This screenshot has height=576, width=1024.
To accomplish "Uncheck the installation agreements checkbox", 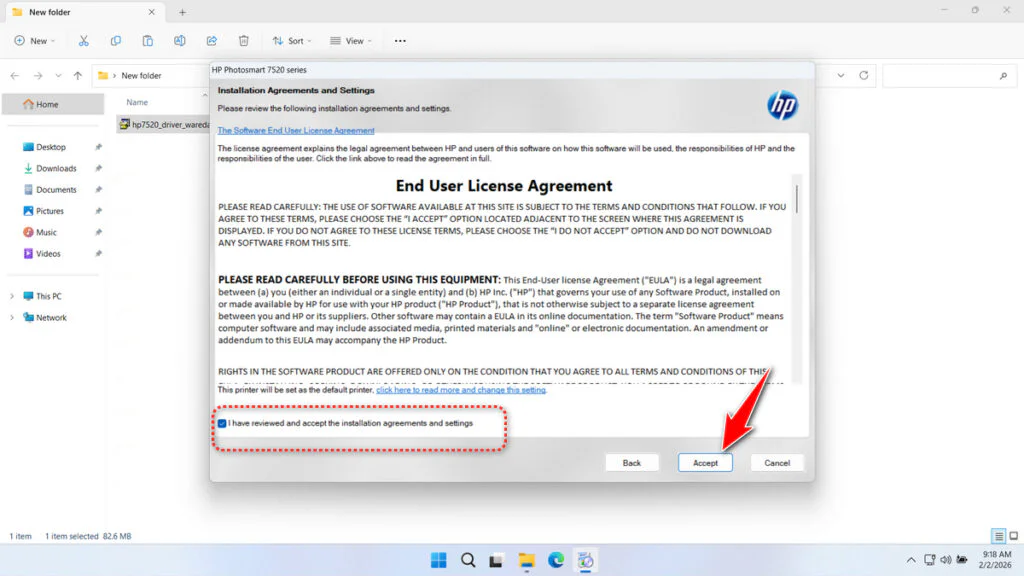I will (x=222, y=422).
